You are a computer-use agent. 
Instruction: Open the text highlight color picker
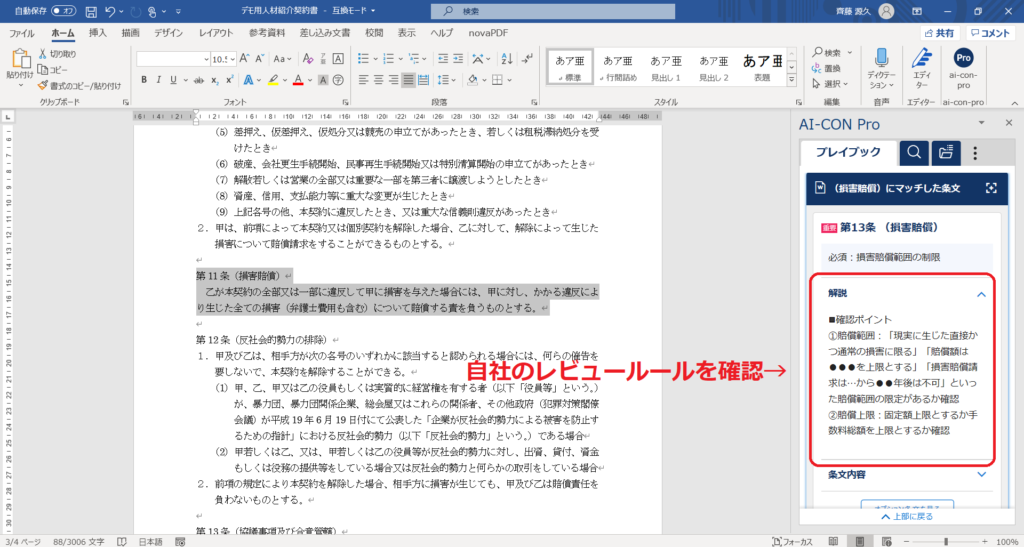(x=284, y=80)
